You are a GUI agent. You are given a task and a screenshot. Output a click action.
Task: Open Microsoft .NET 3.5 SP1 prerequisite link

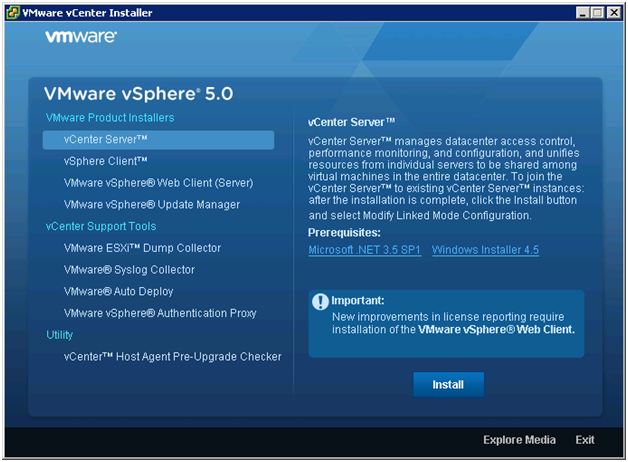364,250
